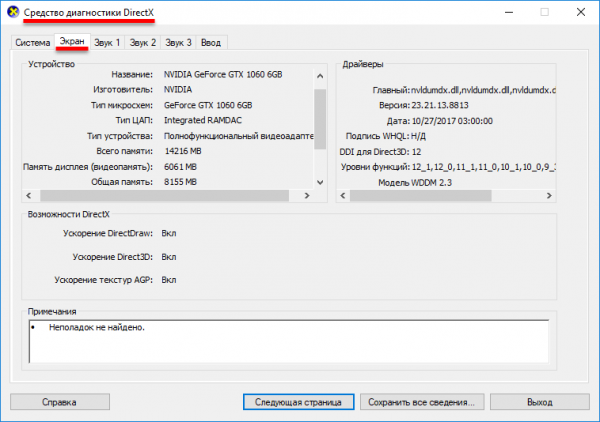Minimize the DirectX diagnostic window
The width and height of the screenshot is (600, 422).
point(509,12)
